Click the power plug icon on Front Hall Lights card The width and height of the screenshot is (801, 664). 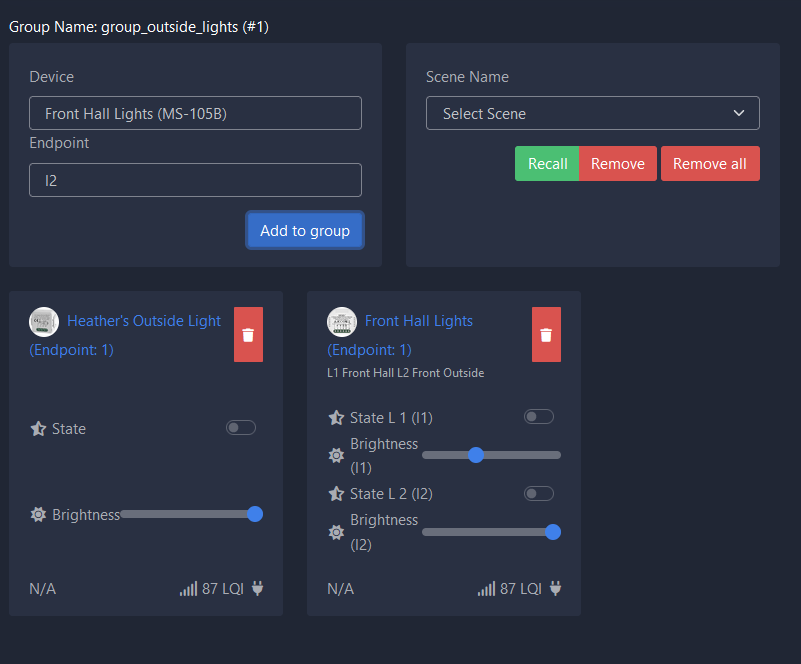tap(554, 588)
